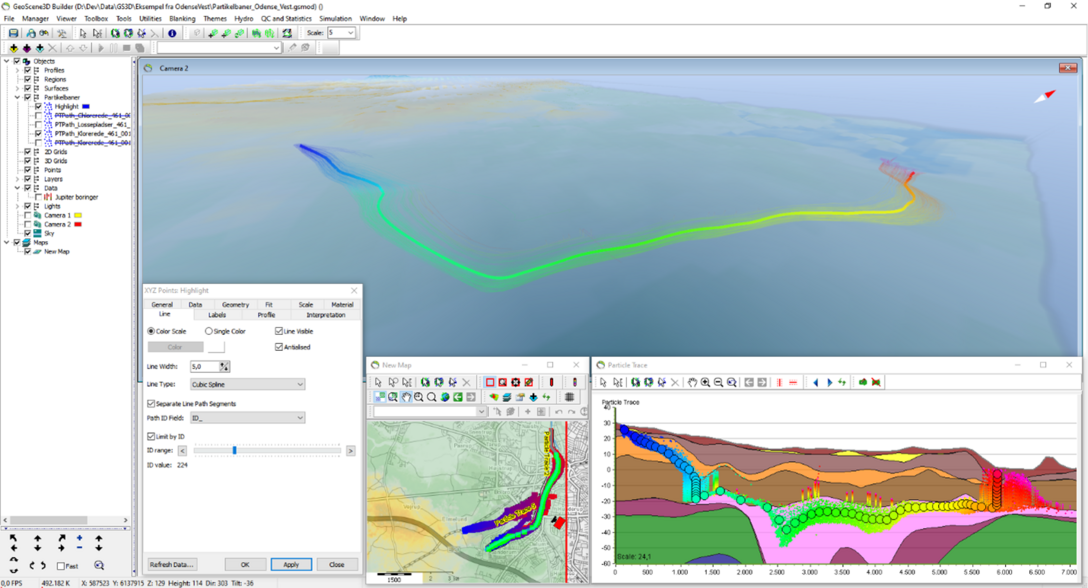The width and height of the screenshot is (1088, 588).
Task: Click the globe icon in New Map toolbar
Action: [445, 397]
